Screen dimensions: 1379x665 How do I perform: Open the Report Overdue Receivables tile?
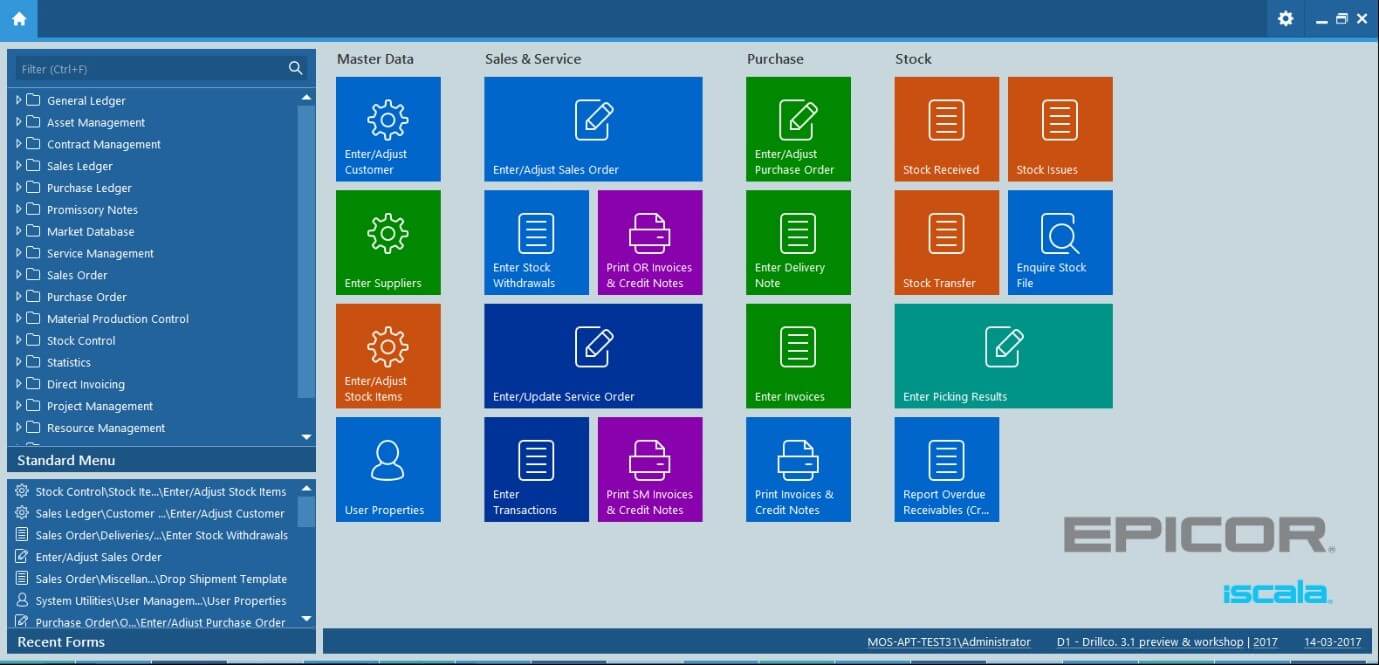(x=946, y=469)
